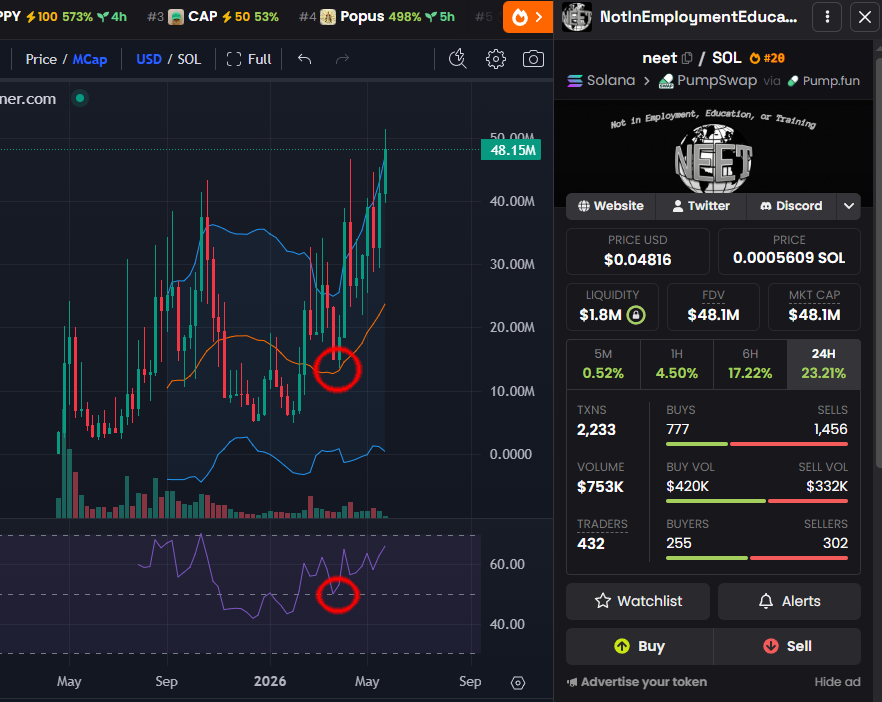
Task: Click the VOLUME $753K value
Action: (x=600, y=487)
